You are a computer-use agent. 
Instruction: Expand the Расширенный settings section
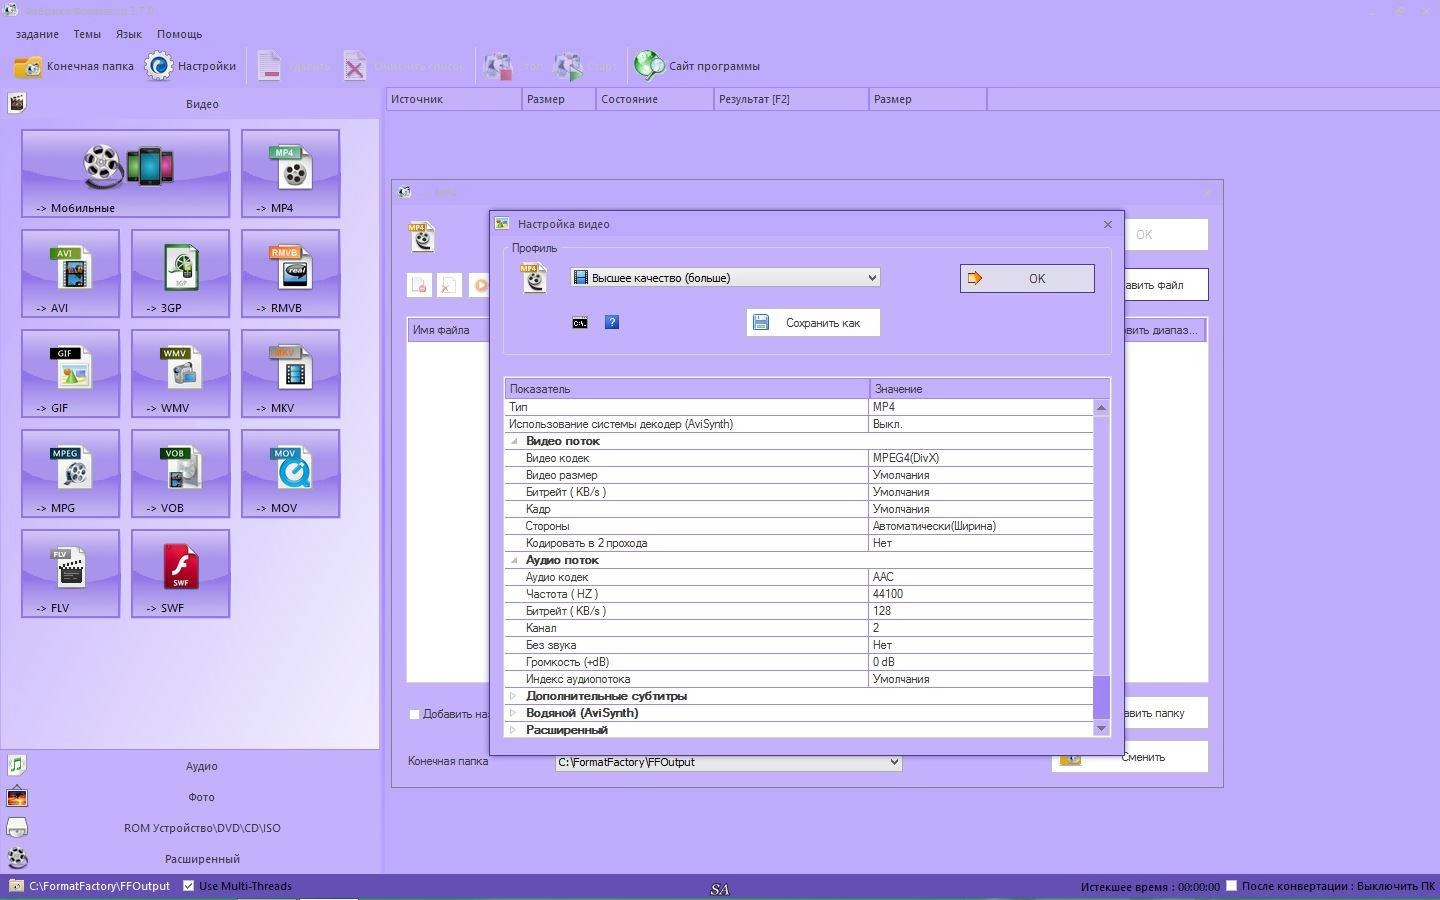tap(513, 730)
